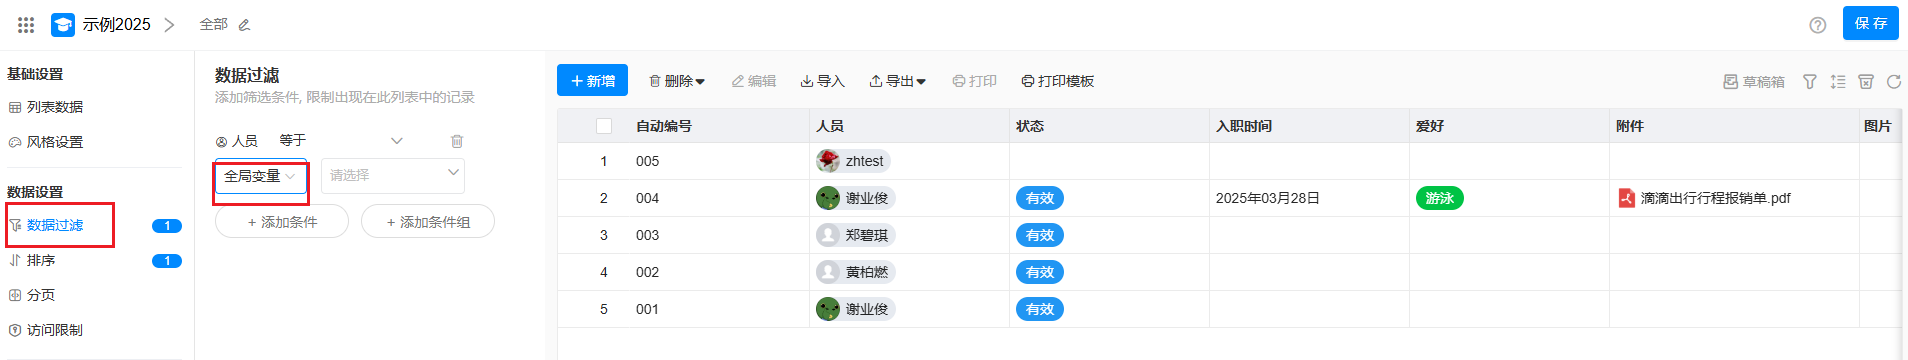Open the 请选择 value dropdown
The image size is (1908, 360).
pyautogui.click(x=393, y=176)
